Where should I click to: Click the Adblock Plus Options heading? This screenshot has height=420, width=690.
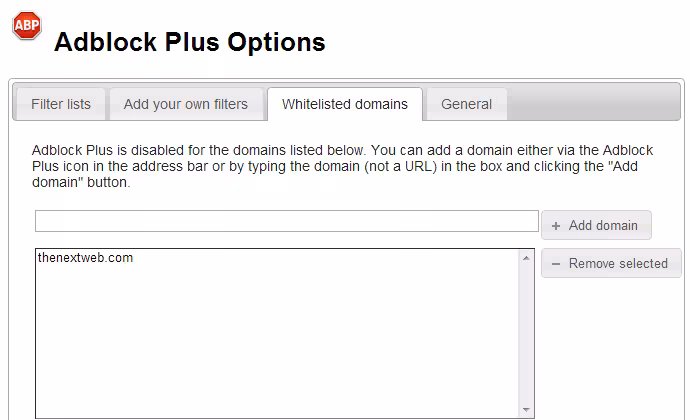point(190,42)
